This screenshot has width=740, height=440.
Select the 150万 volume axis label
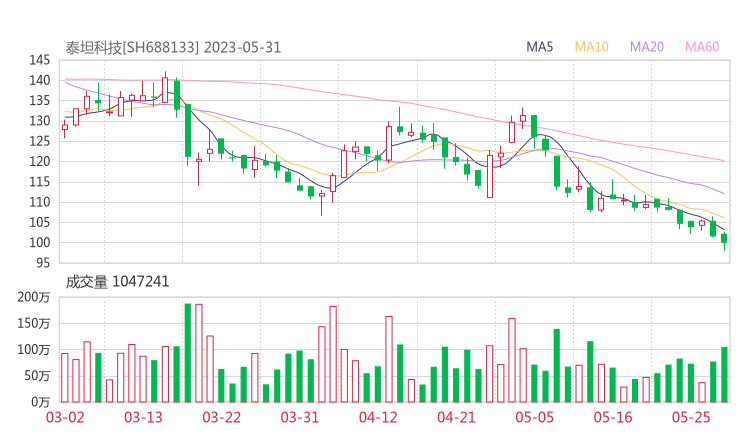point(34,323)
